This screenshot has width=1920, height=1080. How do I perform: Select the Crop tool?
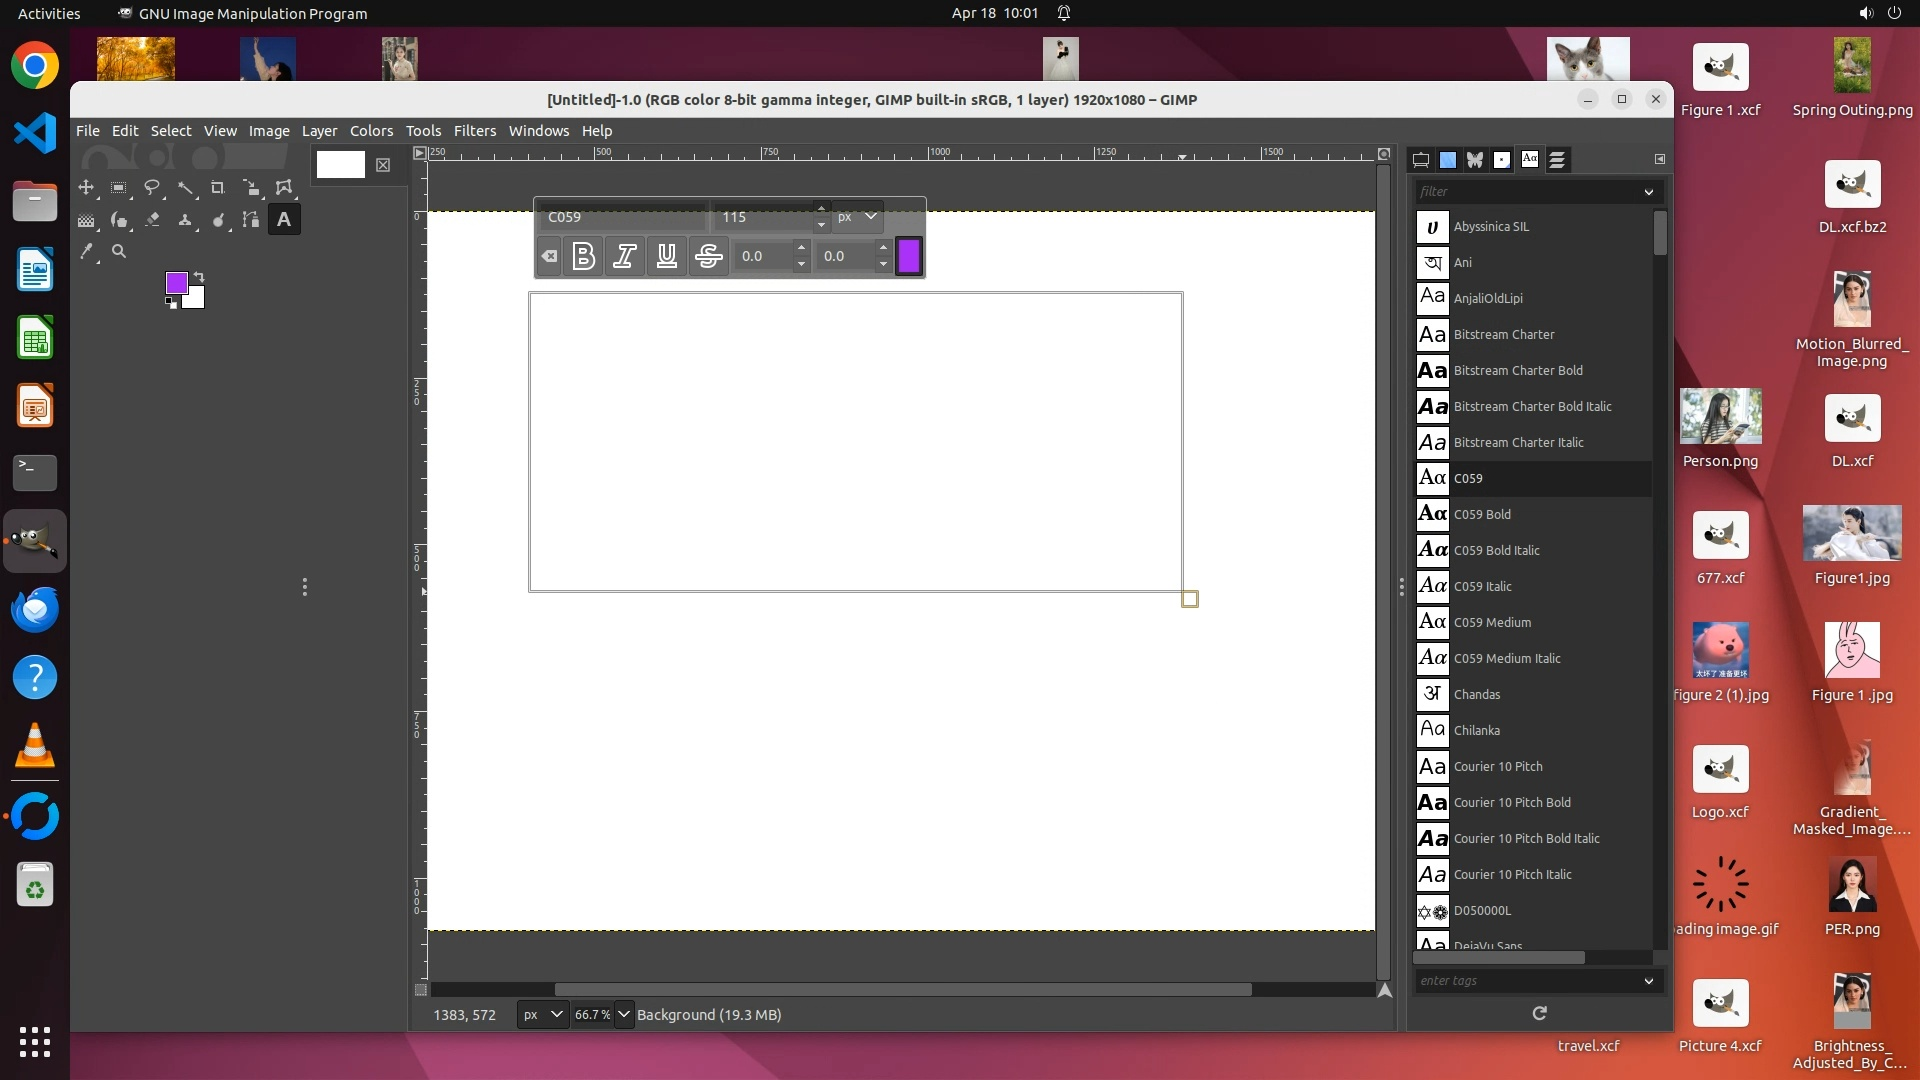coord(218,187)
